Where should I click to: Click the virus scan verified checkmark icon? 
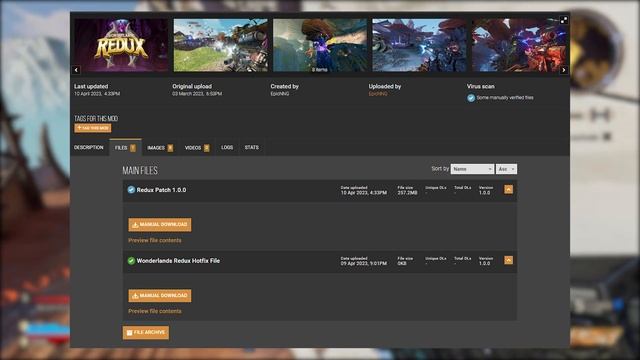click(x=471, y=98)
